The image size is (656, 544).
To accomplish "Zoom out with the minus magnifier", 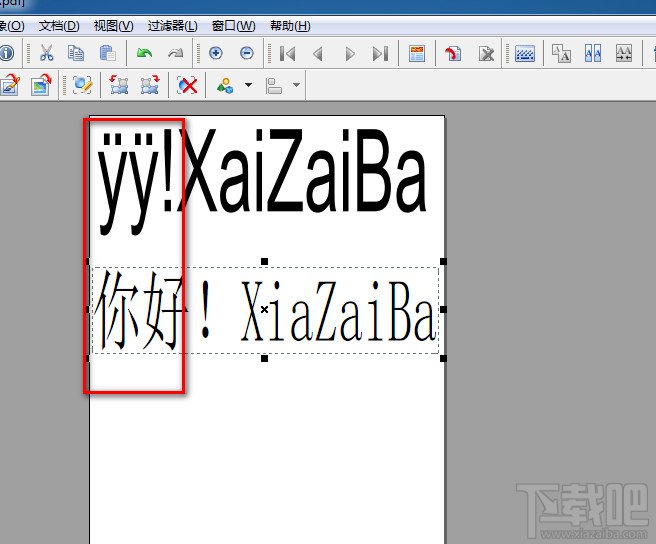I will [247, 53].
